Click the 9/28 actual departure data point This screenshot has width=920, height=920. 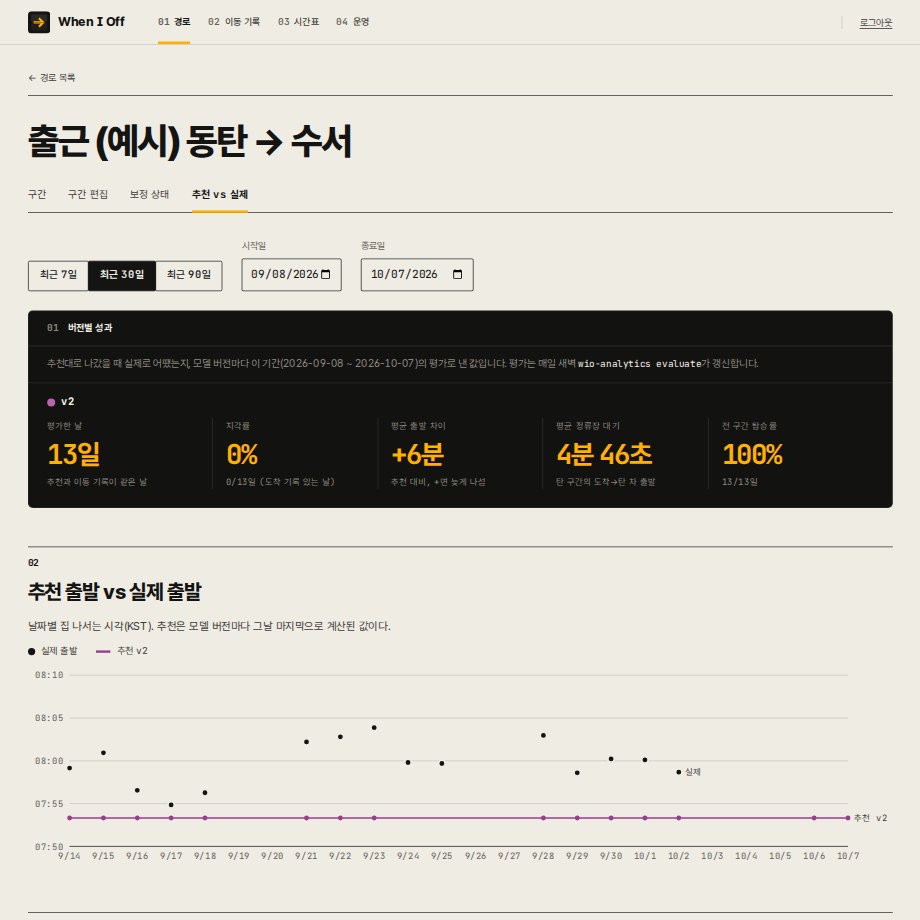coord(543,736)
